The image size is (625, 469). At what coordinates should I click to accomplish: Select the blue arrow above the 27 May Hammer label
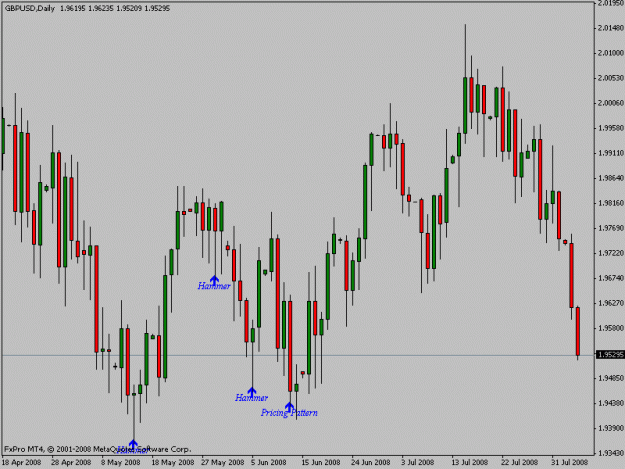[x=214, y=280]
